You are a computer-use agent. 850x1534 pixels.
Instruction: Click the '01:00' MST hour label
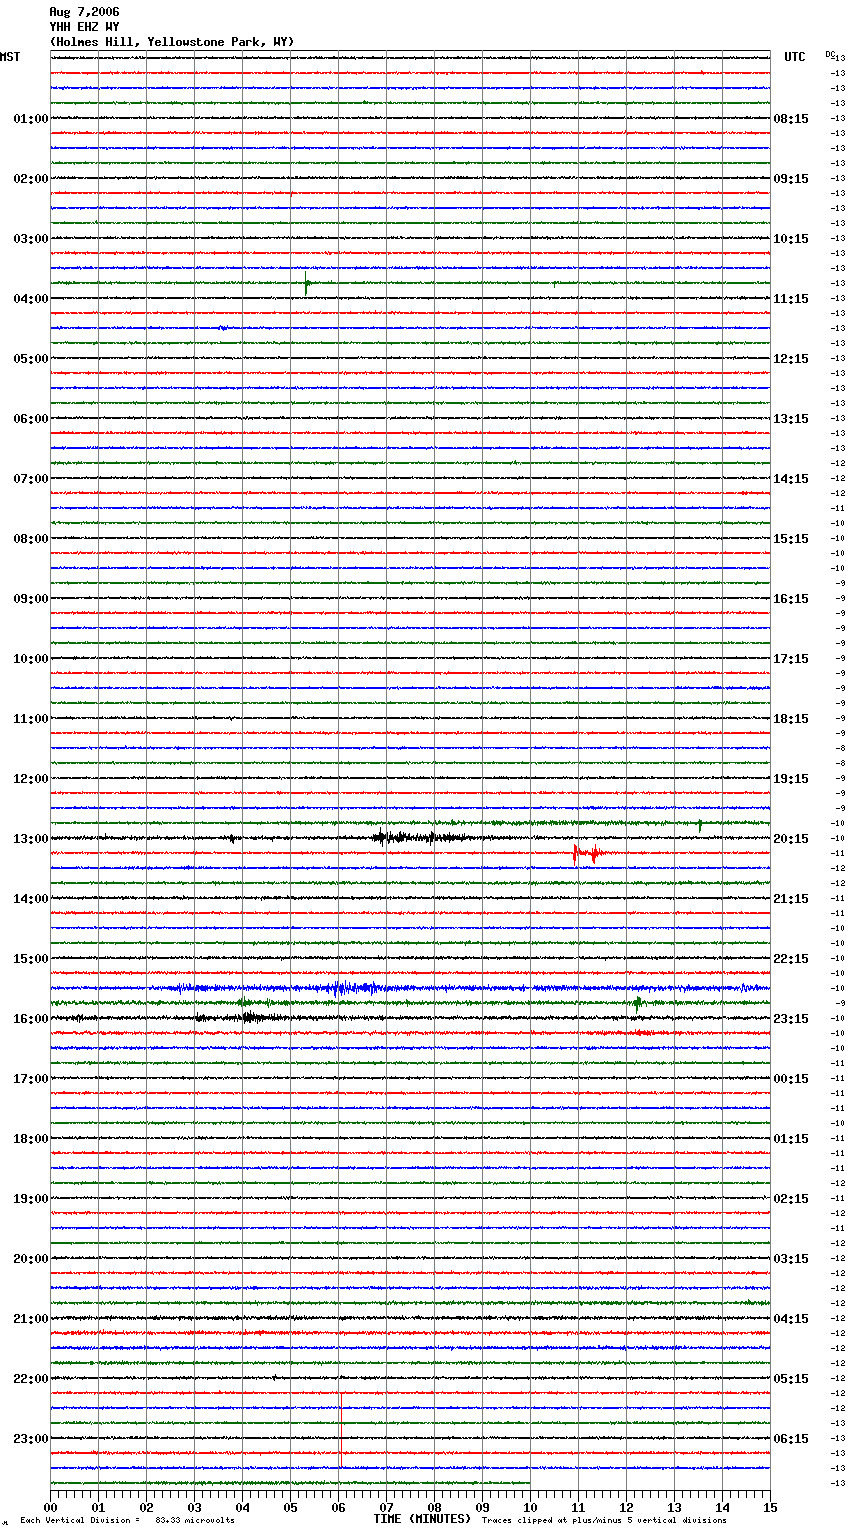pos(31,119)
